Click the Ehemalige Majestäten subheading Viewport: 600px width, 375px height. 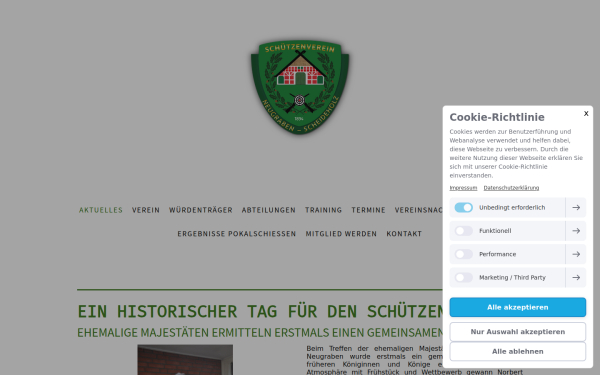pyautogui.click(x=260, y=333)
